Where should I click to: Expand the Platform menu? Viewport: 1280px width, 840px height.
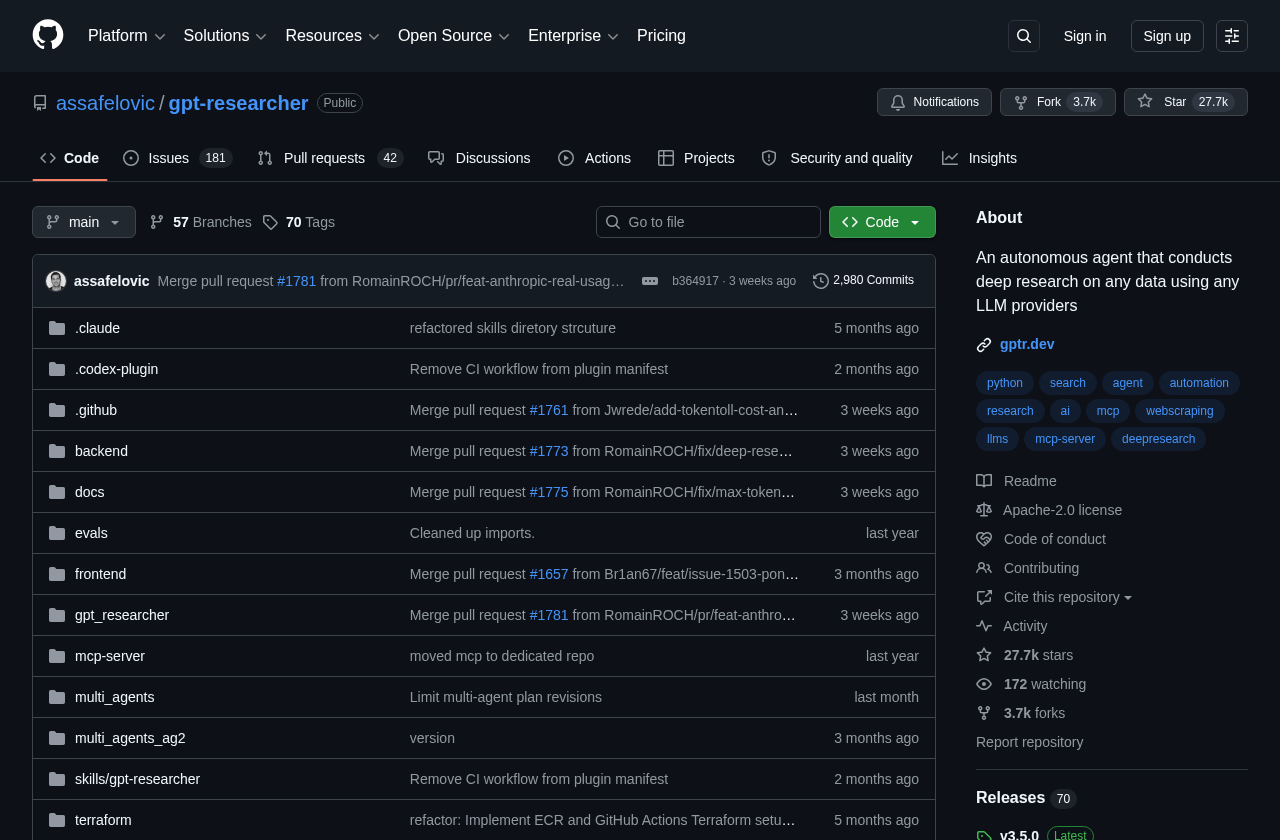click(x=126, y=36)
